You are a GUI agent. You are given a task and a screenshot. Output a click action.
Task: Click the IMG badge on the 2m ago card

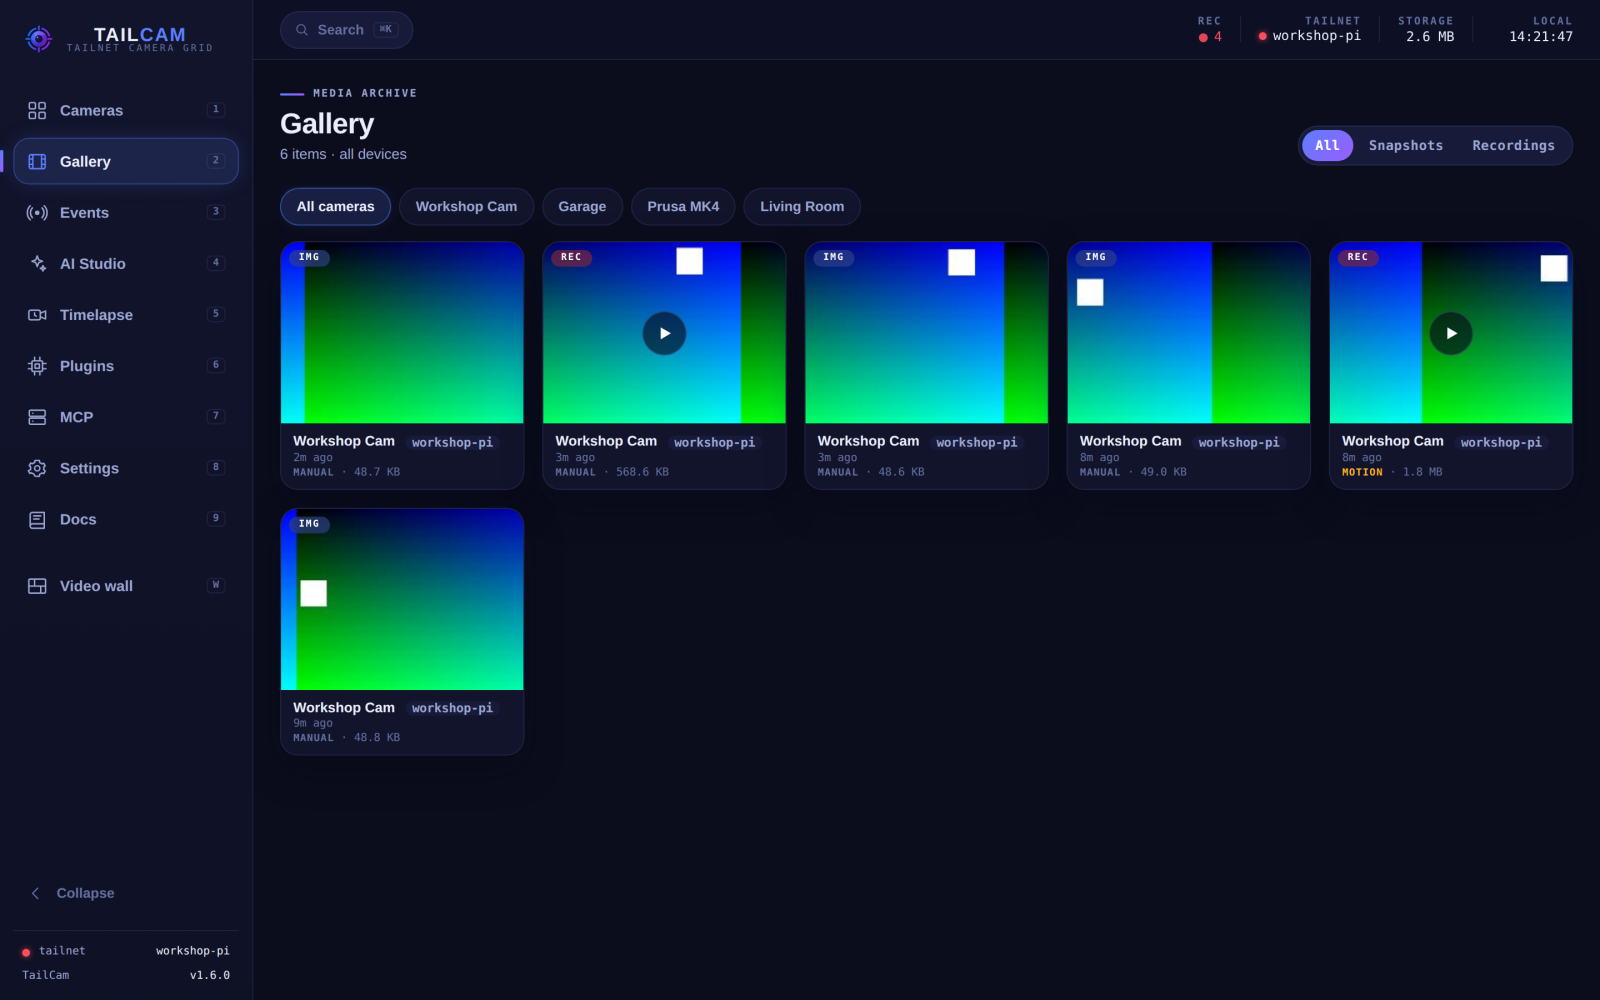[x=309, y=257]
